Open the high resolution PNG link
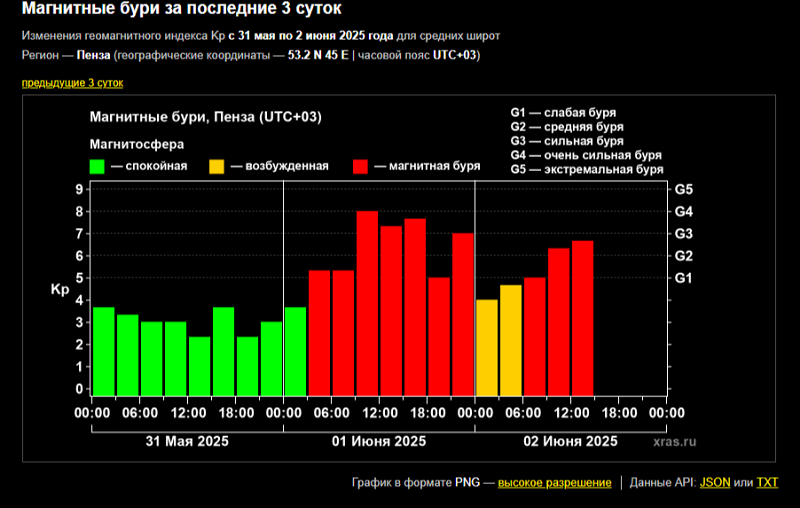This screenshot has height=508, width=800. pos(554,483)
